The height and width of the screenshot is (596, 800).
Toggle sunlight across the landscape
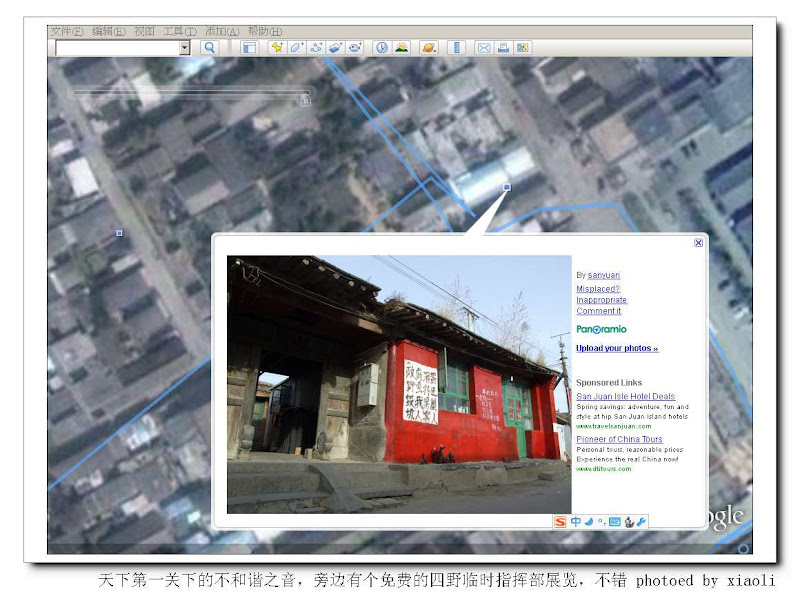pyautogui.click(x=401, y=47)
